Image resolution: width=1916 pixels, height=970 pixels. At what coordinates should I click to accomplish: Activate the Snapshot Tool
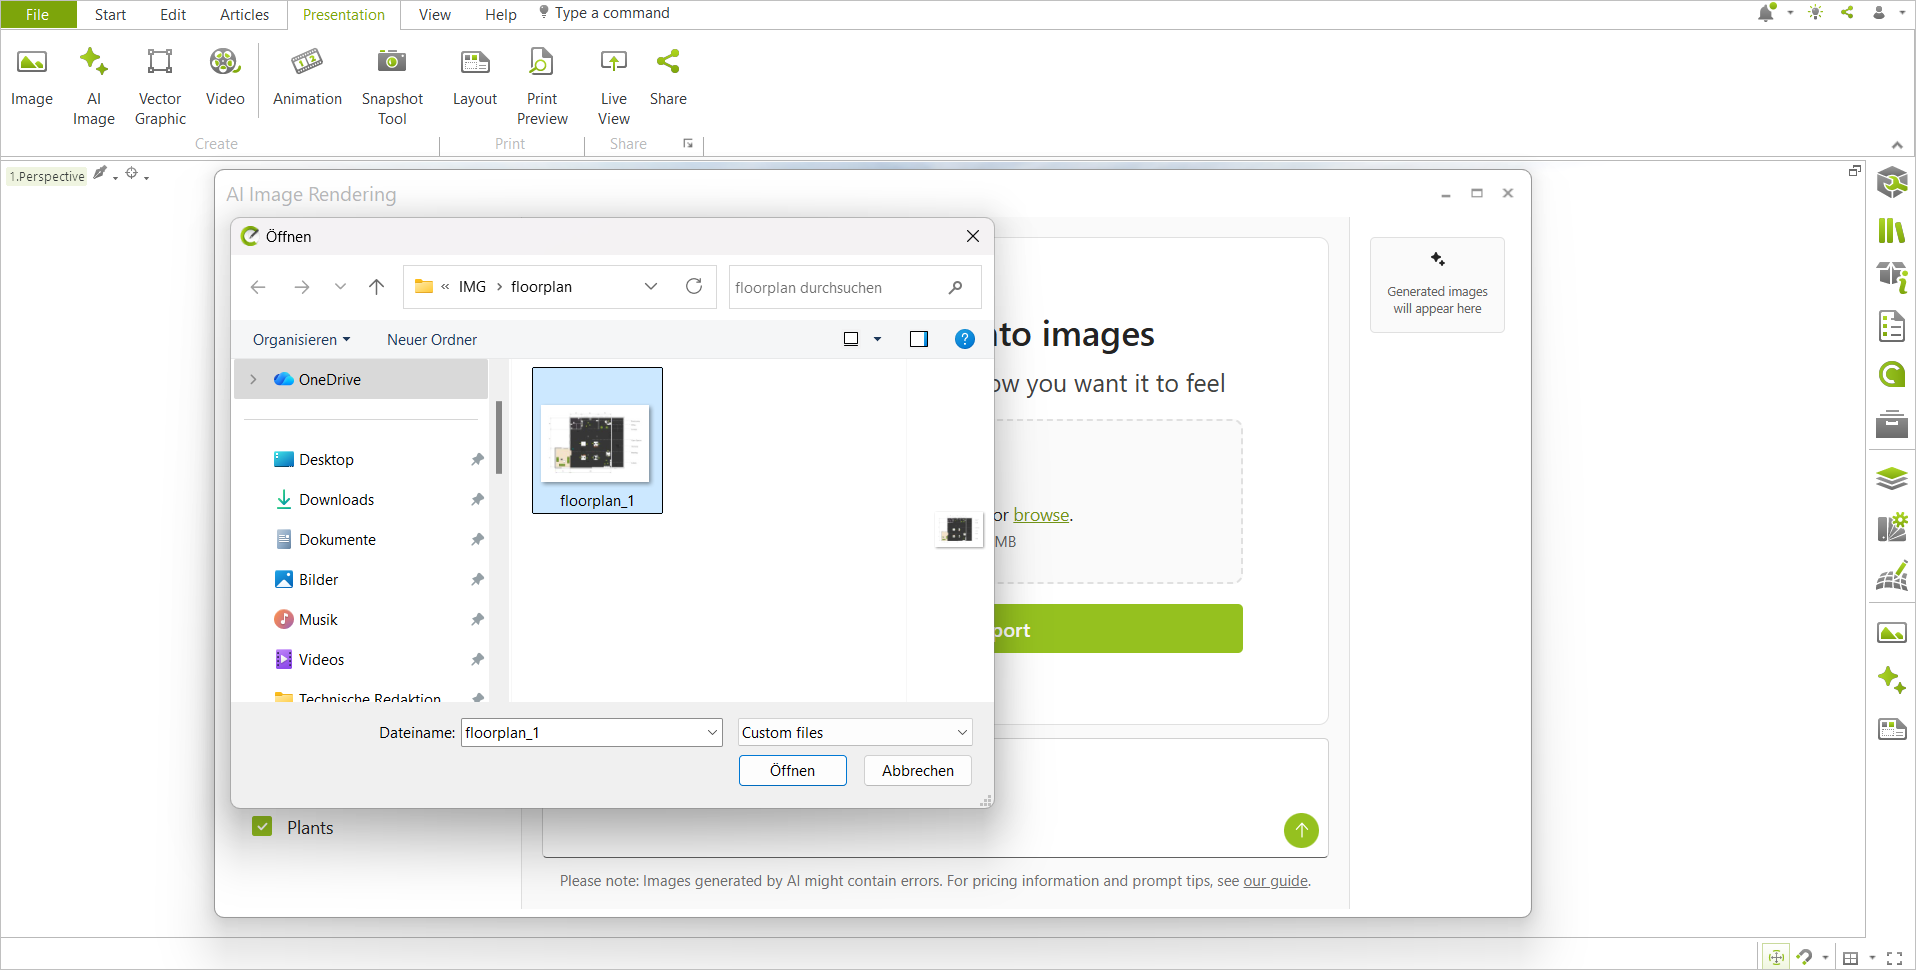coord(392,86)
